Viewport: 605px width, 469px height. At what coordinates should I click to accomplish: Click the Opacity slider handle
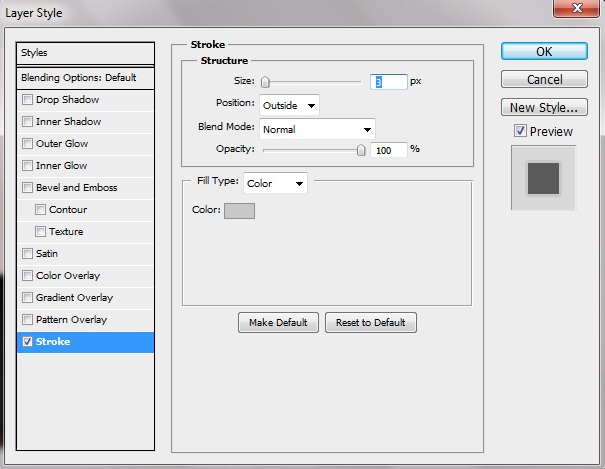(x=361, y=150)
